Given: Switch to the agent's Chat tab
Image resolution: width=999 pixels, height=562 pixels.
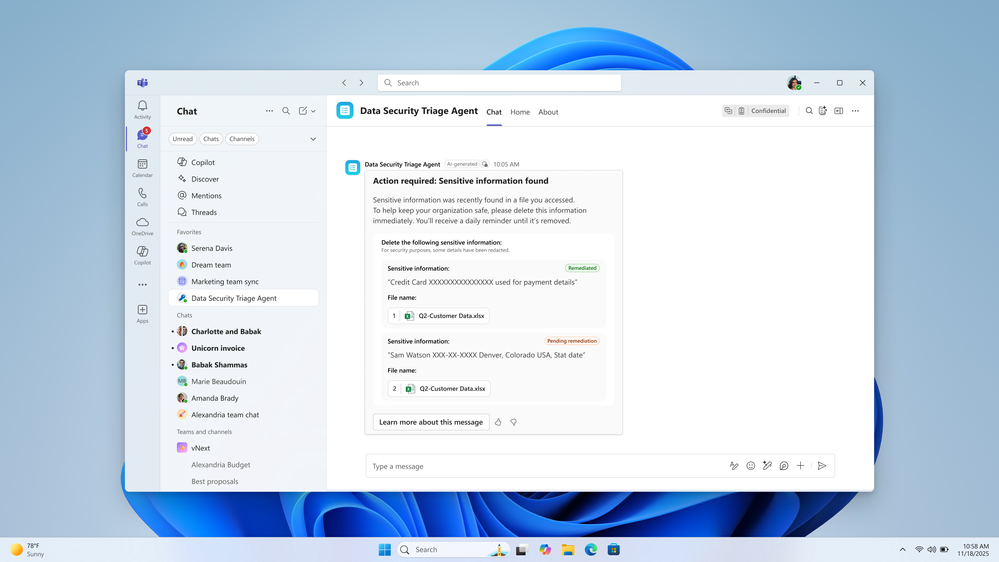Looking at the screenshot, I should pyautogui.click(x=494, y=112).
